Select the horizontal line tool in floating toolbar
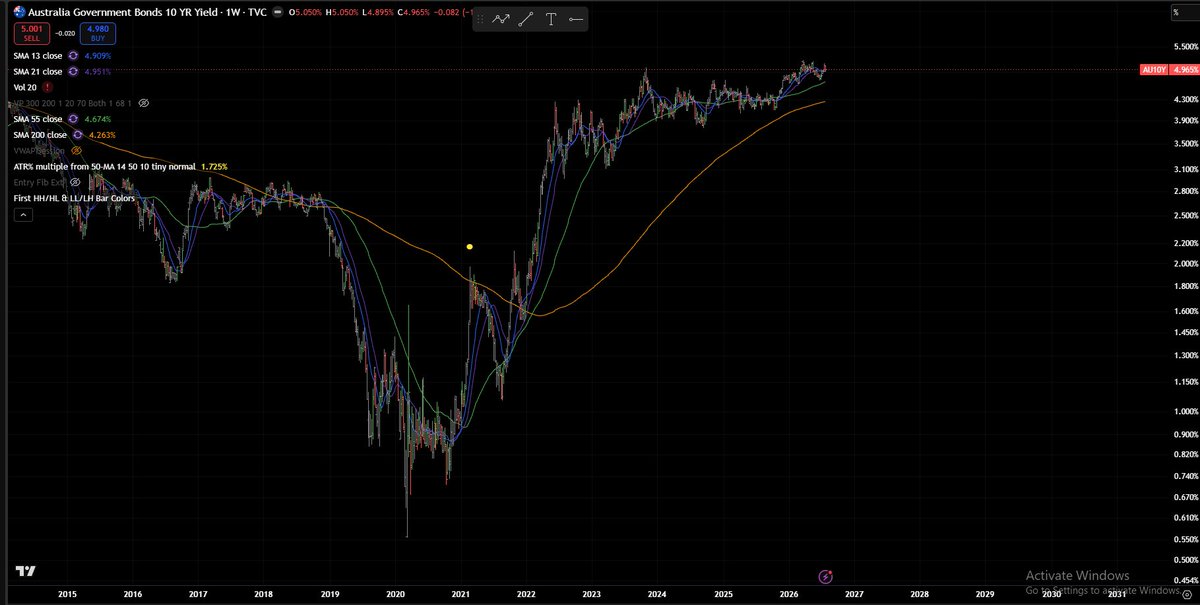Viewport: 1200px width, 605px height. pos(576,18)
